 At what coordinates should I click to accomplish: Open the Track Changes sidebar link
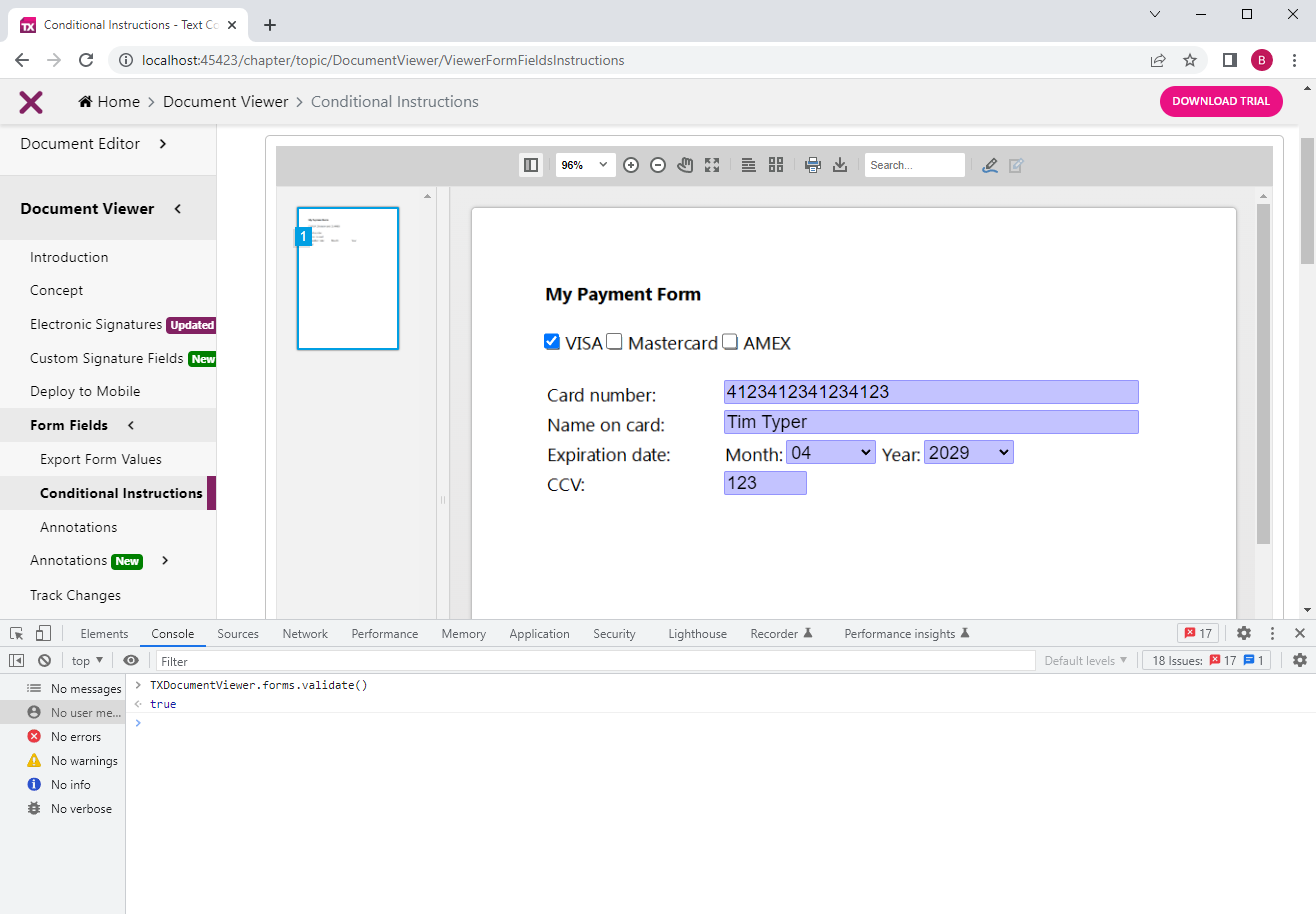tap(75, 595)
